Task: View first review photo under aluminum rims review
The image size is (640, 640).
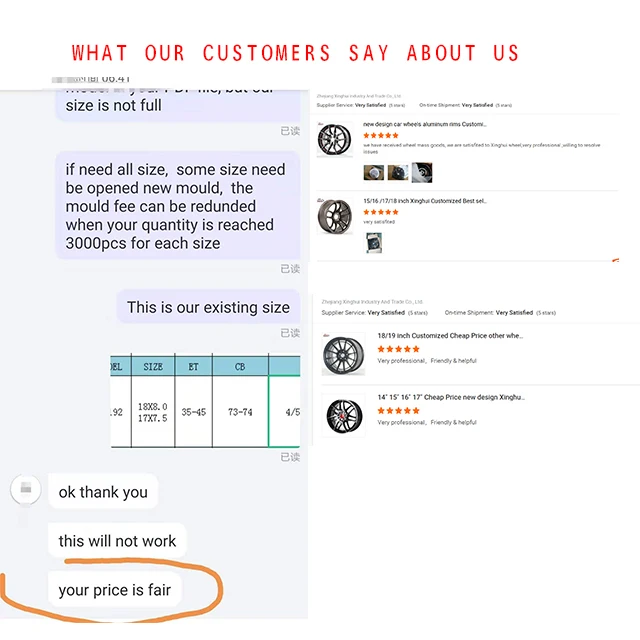Action: 373,172
